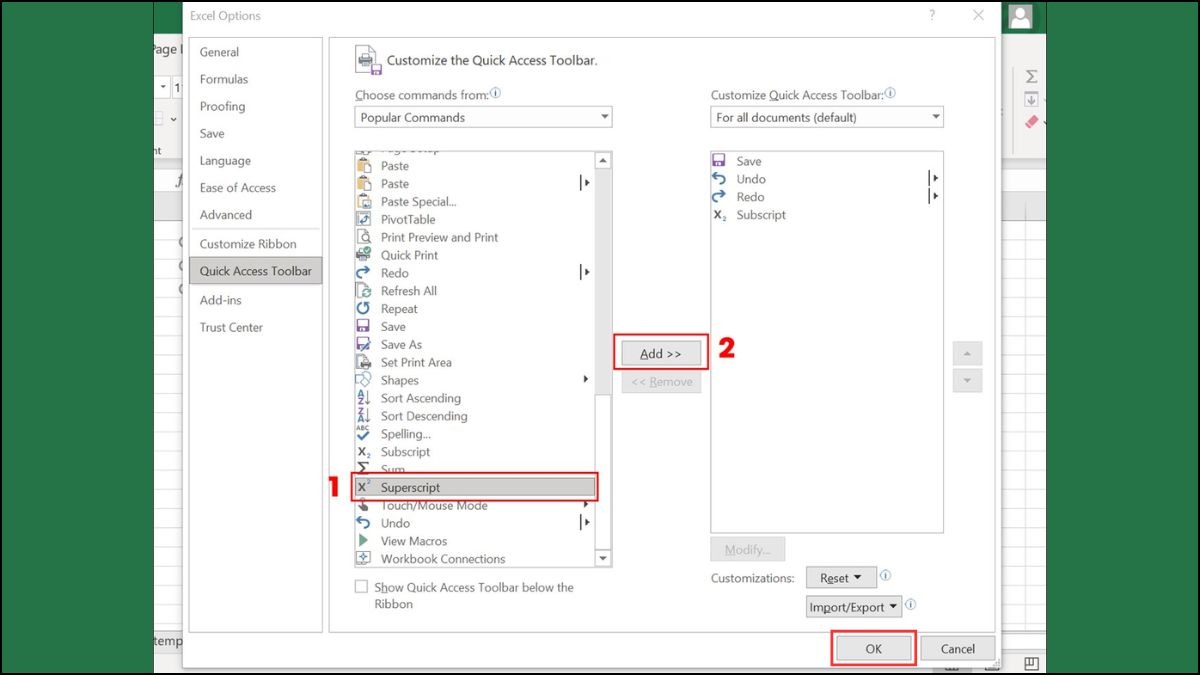1200x675 pixels.
Task: Expand the Import/Export dropdown button
Action: point(854,607)
